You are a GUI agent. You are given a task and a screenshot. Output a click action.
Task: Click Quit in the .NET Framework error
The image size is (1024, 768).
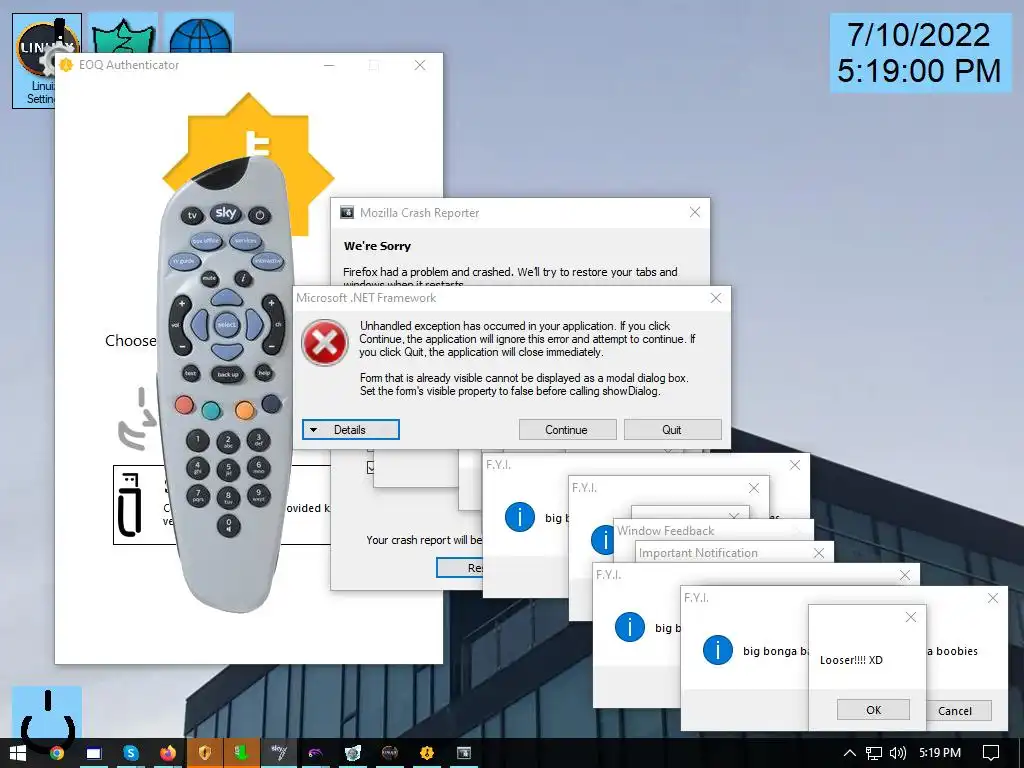(672, 430)
